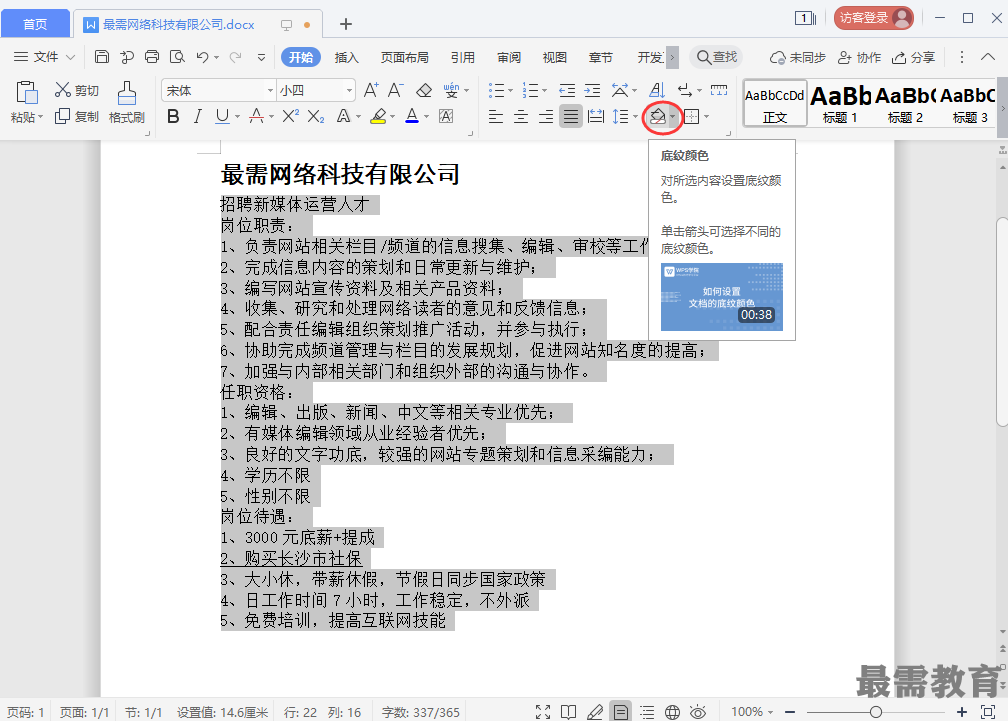Viewport: 1008px width, 721px height.
Task: Click the Paste clipboard icon
Action: point(26,93)
